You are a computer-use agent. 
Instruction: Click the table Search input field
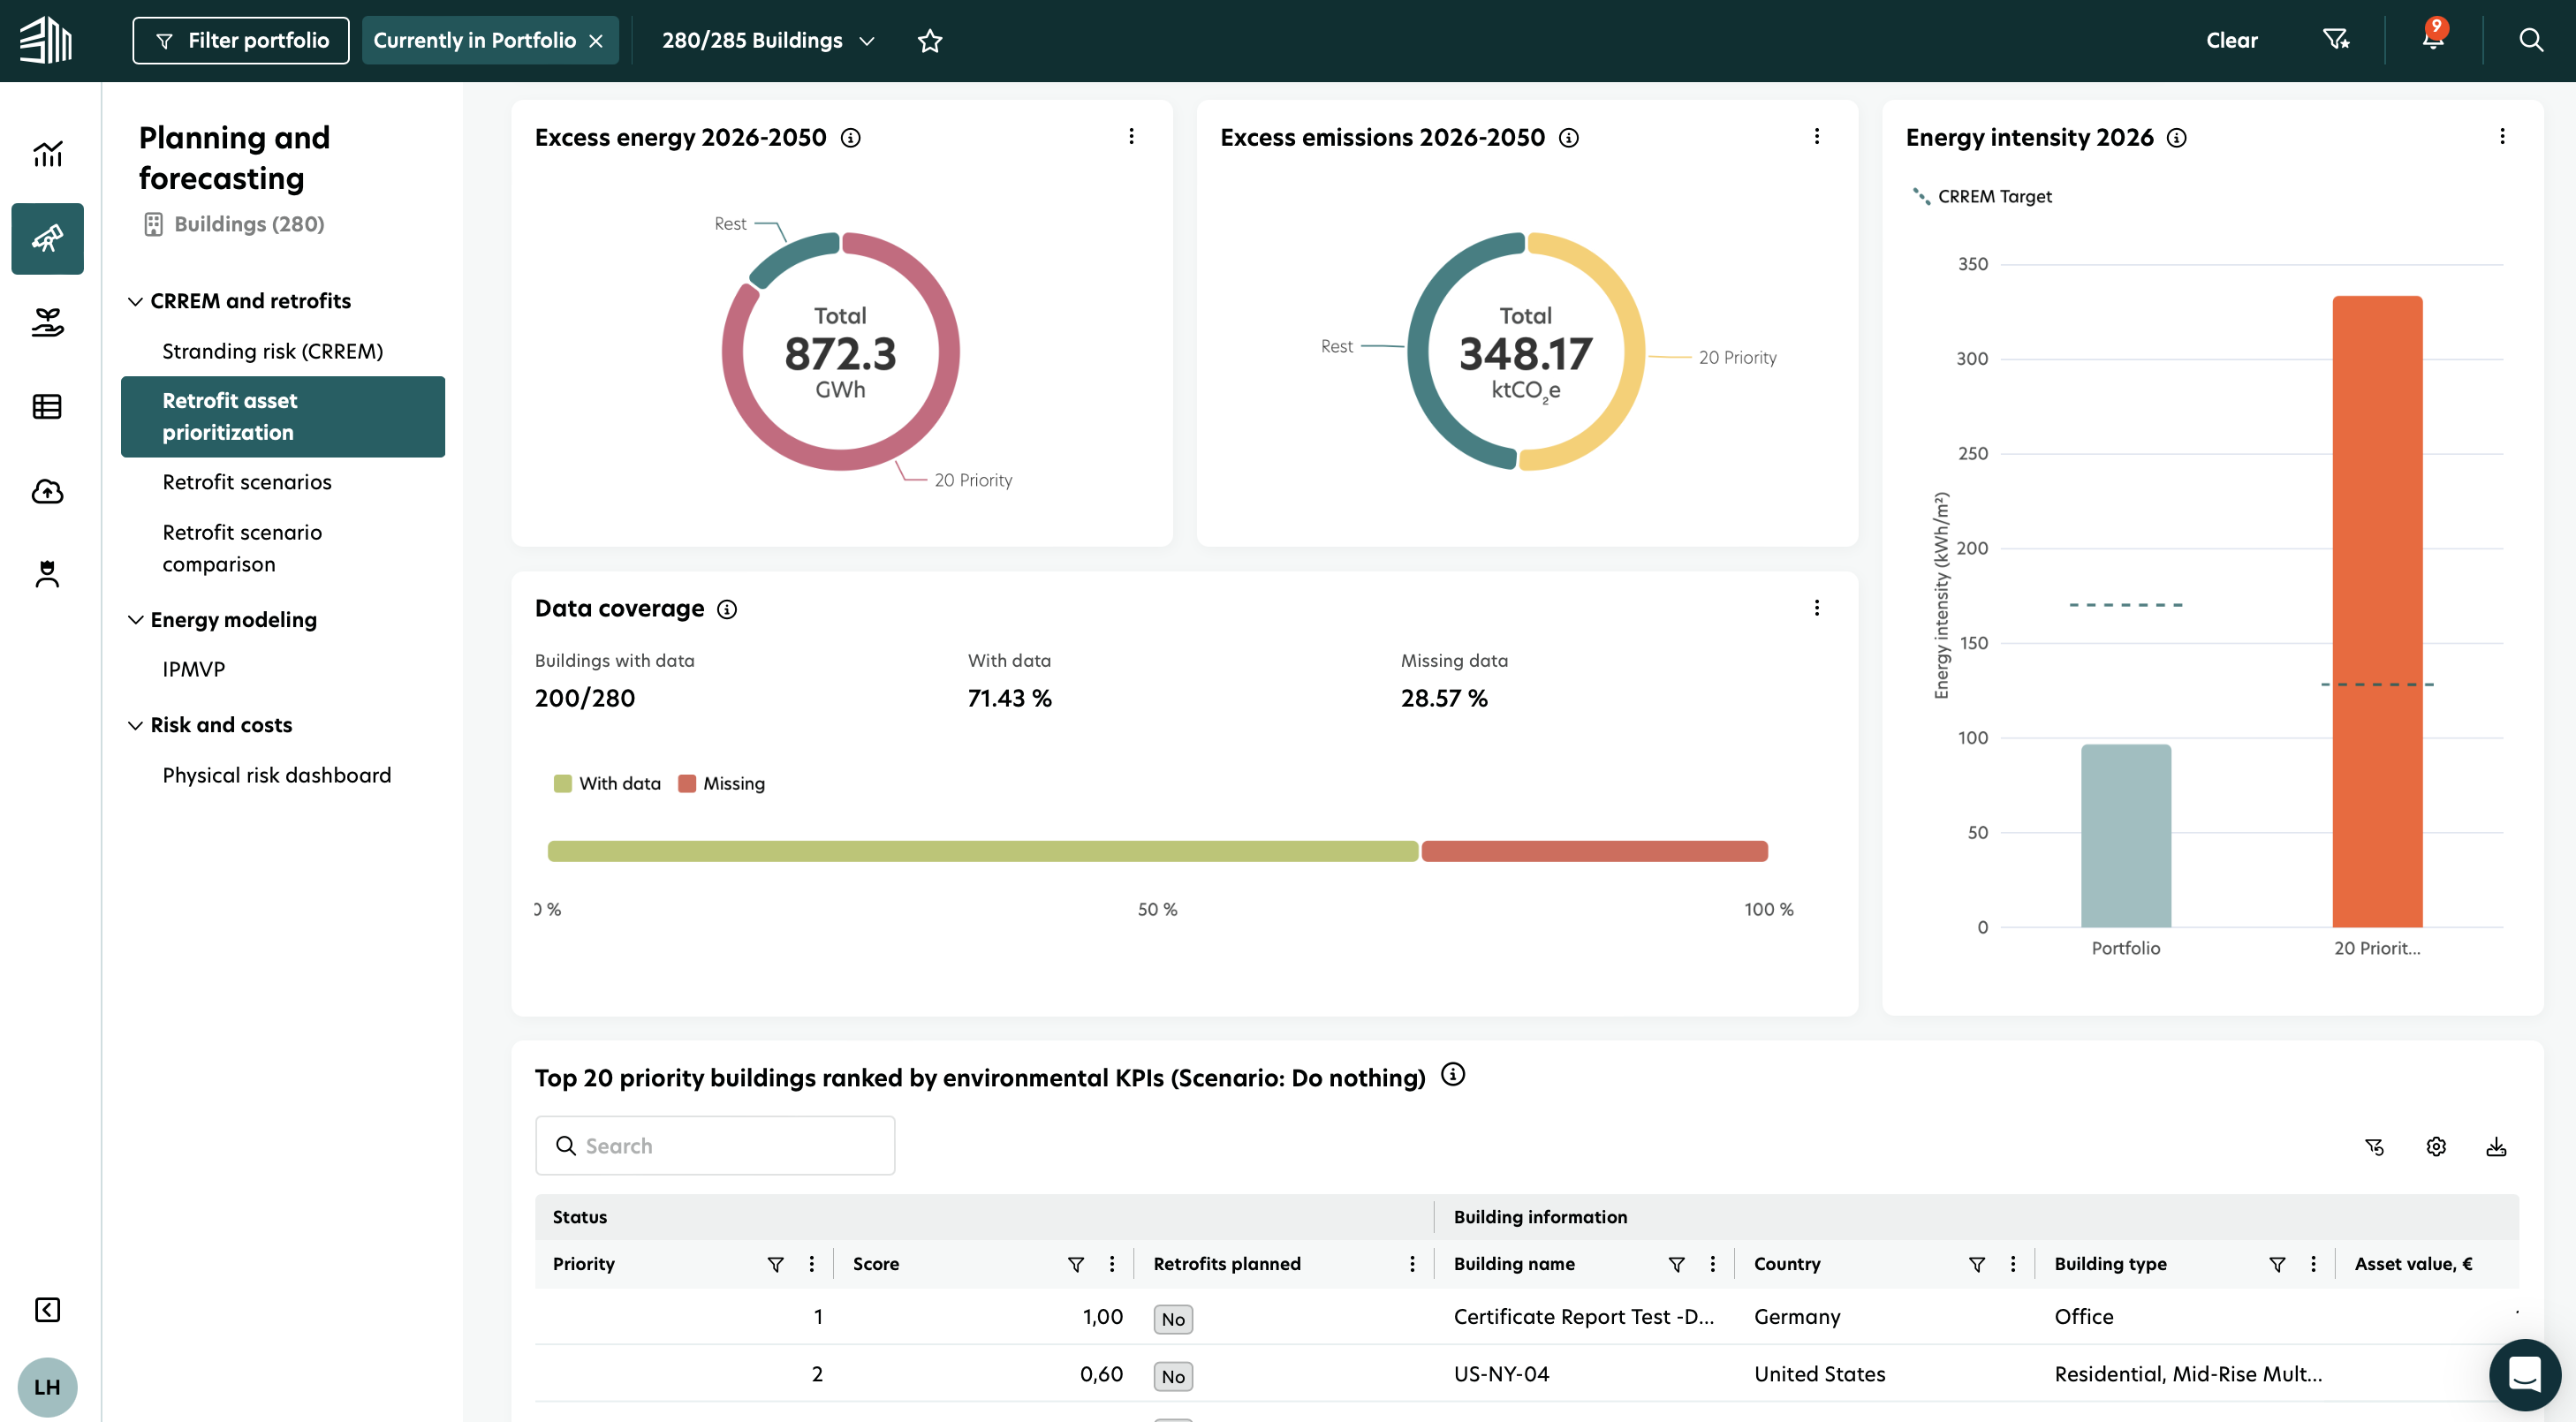click(715, 1146)
